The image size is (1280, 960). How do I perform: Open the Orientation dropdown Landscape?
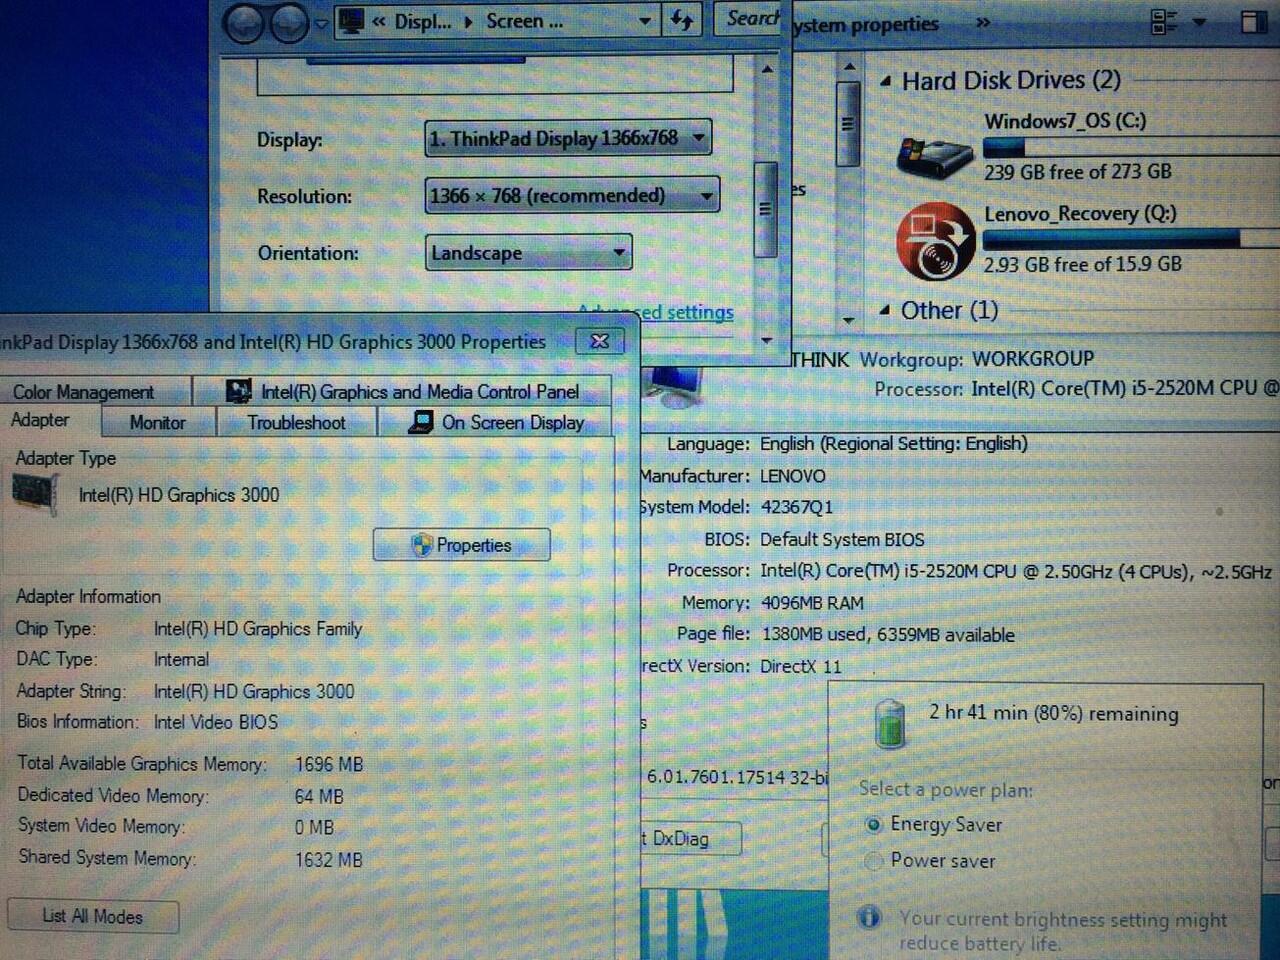(x=528, y=253)
